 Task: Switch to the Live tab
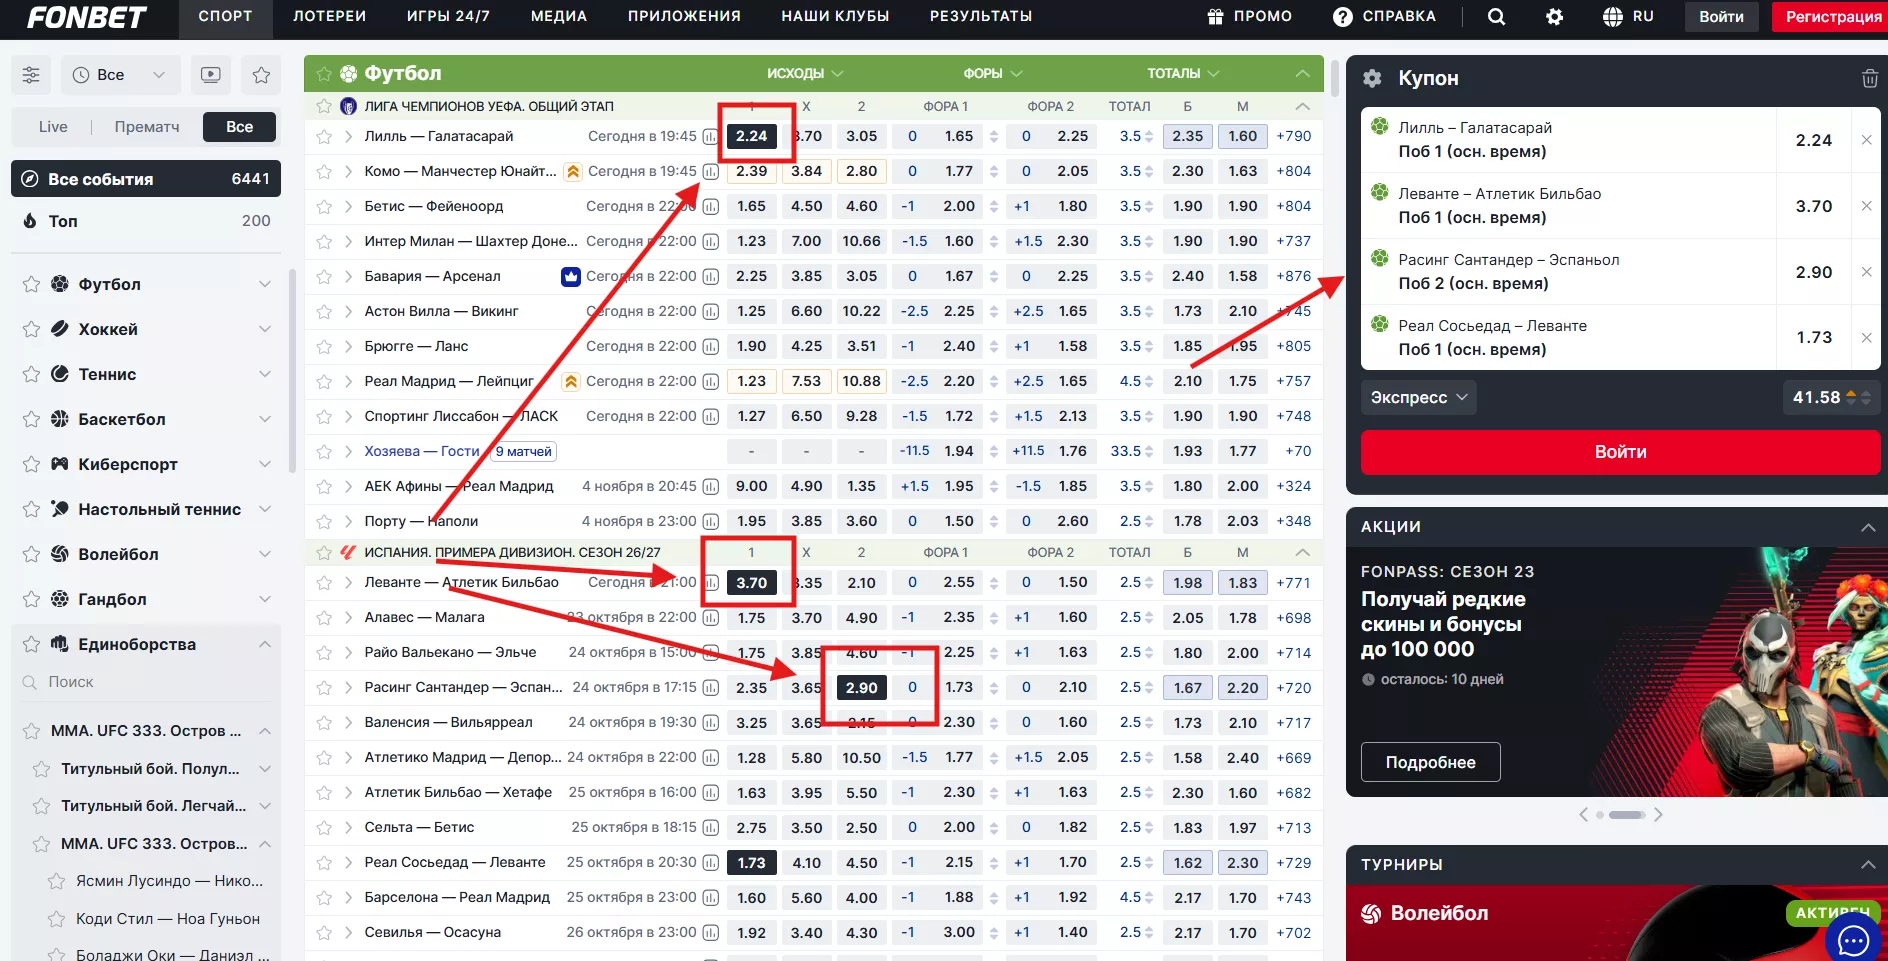tap(53, 127)
